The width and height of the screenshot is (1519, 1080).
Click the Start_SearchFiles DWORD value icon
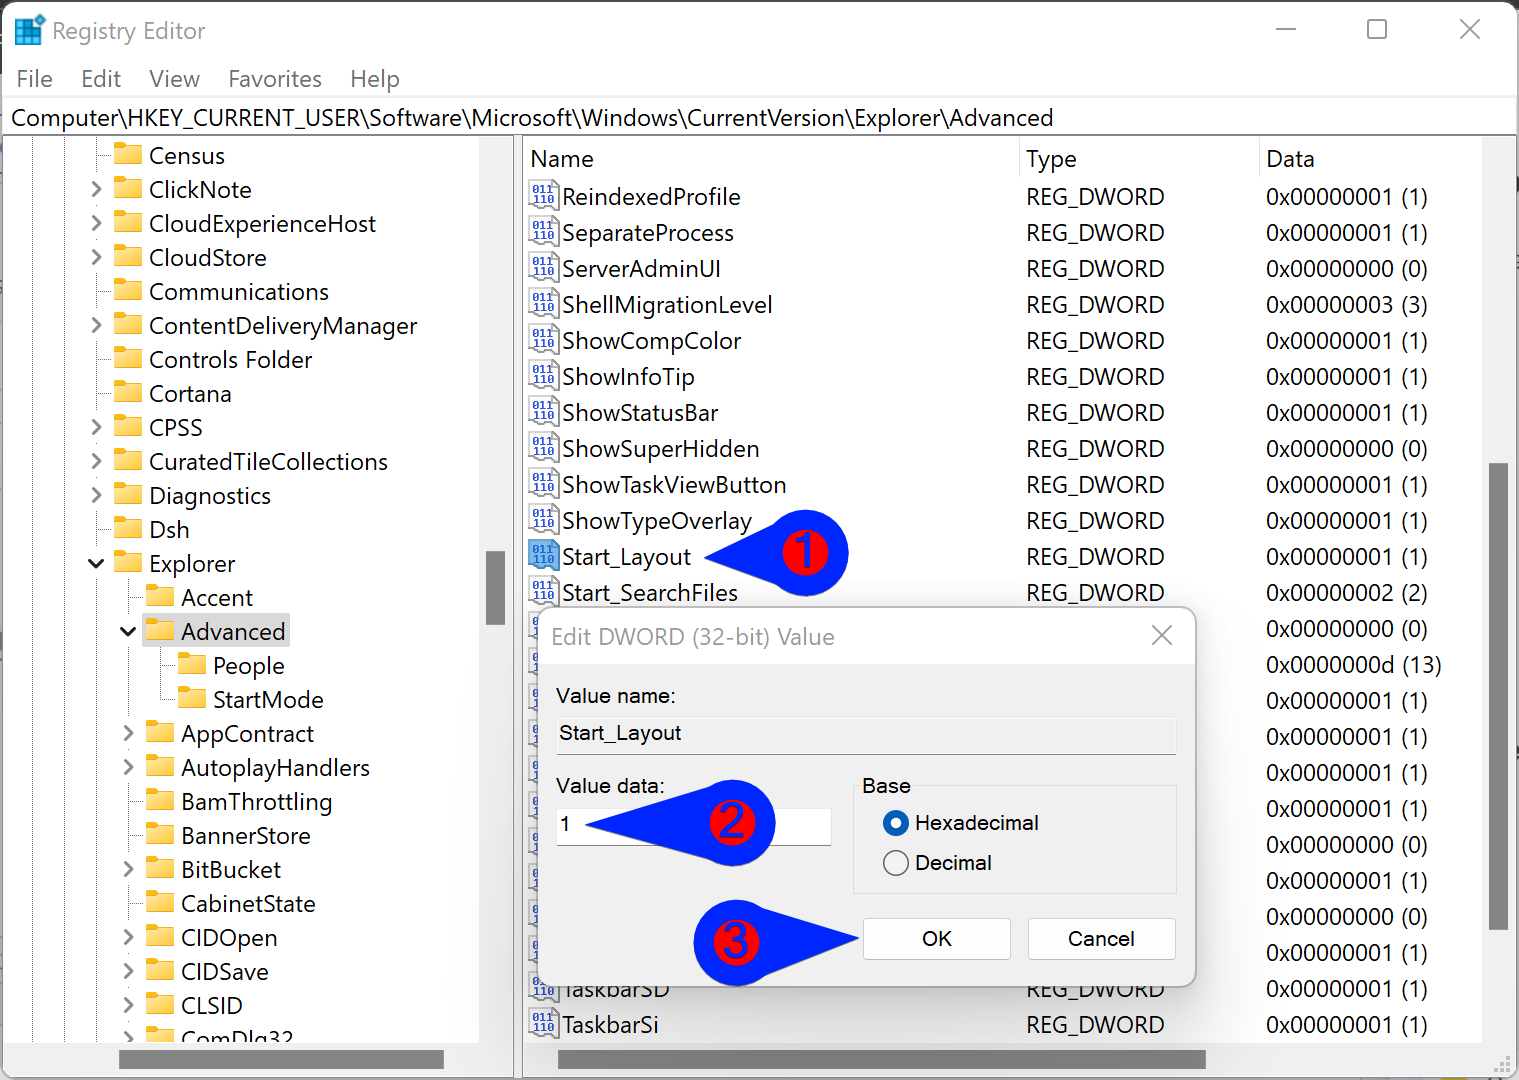click(543, 591)
